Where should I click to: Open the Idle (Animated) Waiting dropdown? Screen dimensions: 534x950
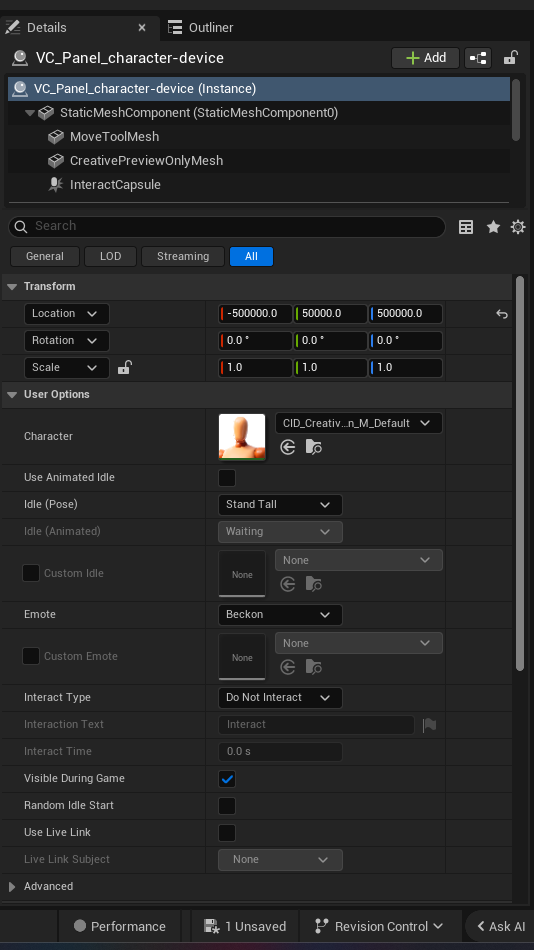click(x=280, y=532)
